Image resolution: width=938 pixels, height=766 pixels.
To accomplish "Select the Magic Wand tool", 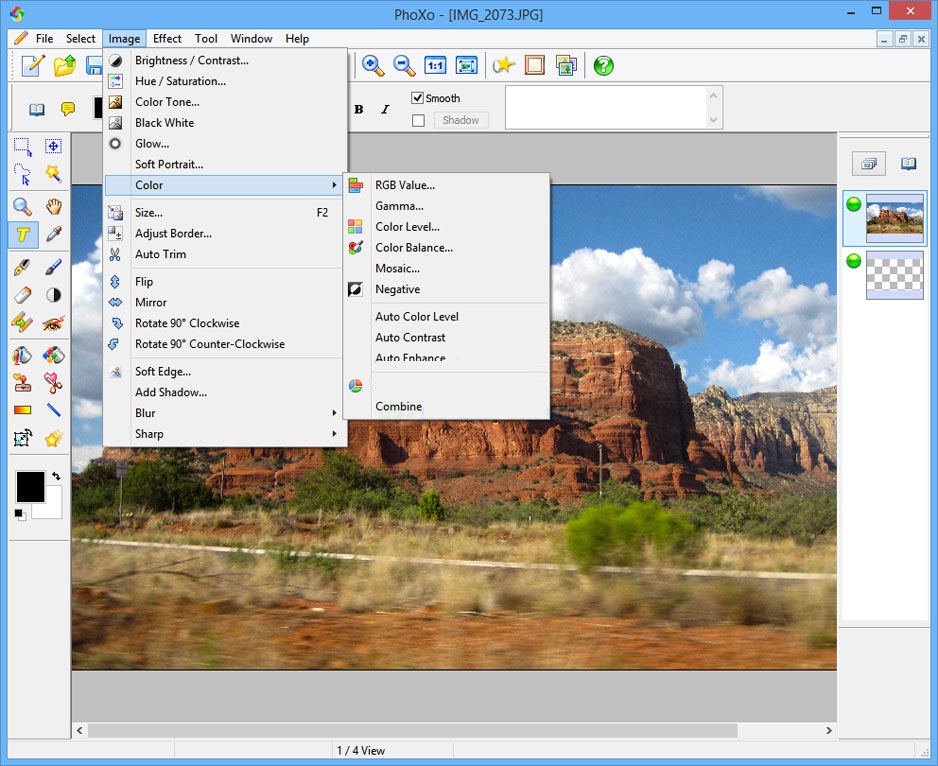I will pos(53,174).
